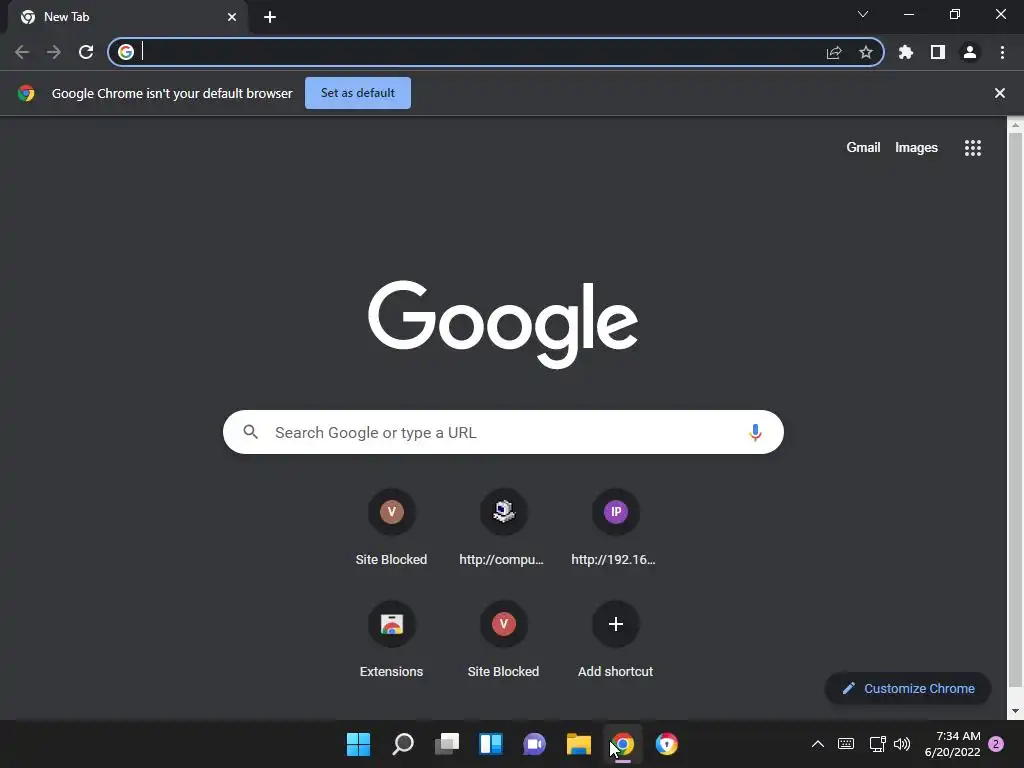Click Customize Chrome button
The width and height of the screenshot is (1024, 768).
(x=908, y=688)
